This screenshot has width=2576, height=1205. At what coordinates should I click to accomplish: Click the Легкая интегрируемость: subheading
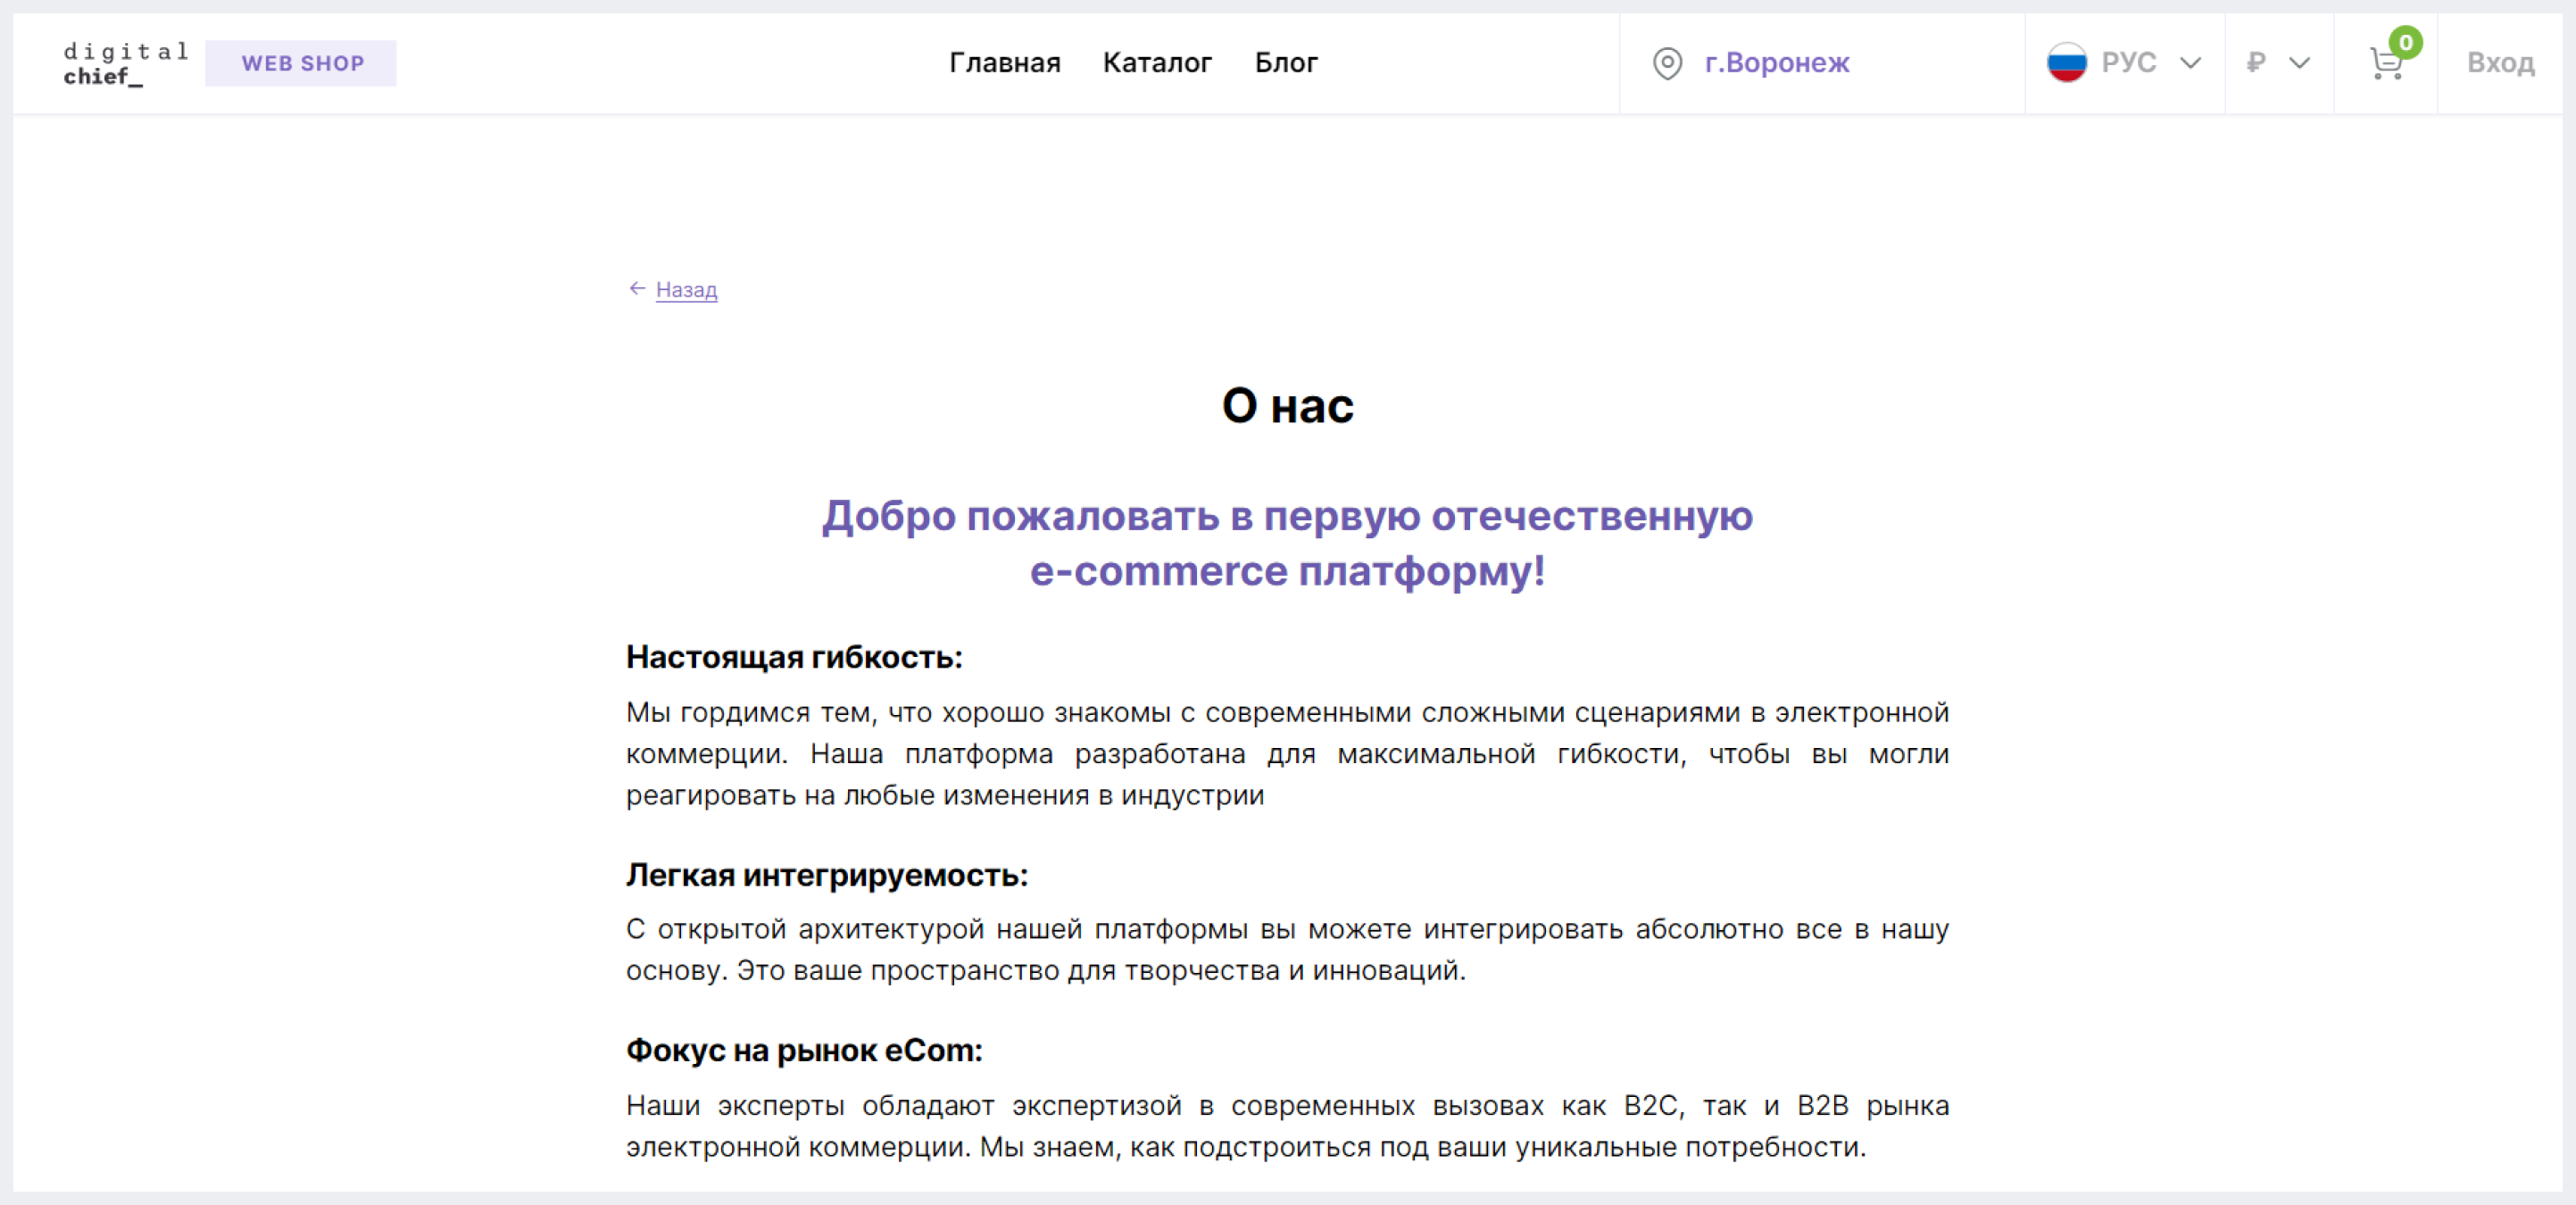click(827, 875)
